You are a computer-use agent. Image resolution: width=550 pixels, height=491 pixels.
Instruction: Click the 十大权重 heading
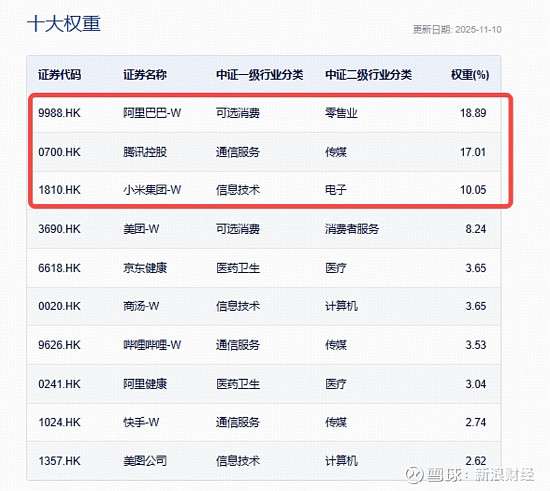coord(64,24)
